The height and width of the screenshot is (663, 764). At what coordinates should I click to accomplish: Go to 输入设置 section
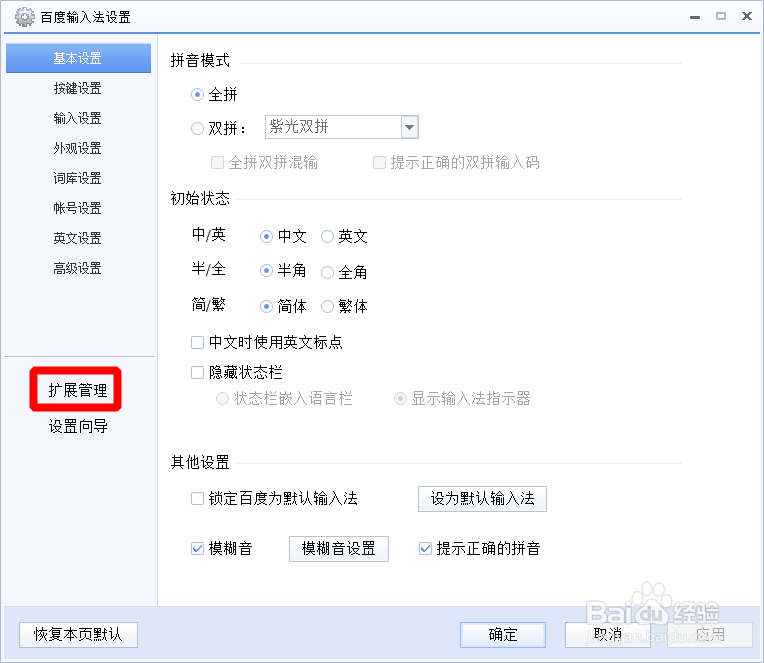click(x=77, y=118)
